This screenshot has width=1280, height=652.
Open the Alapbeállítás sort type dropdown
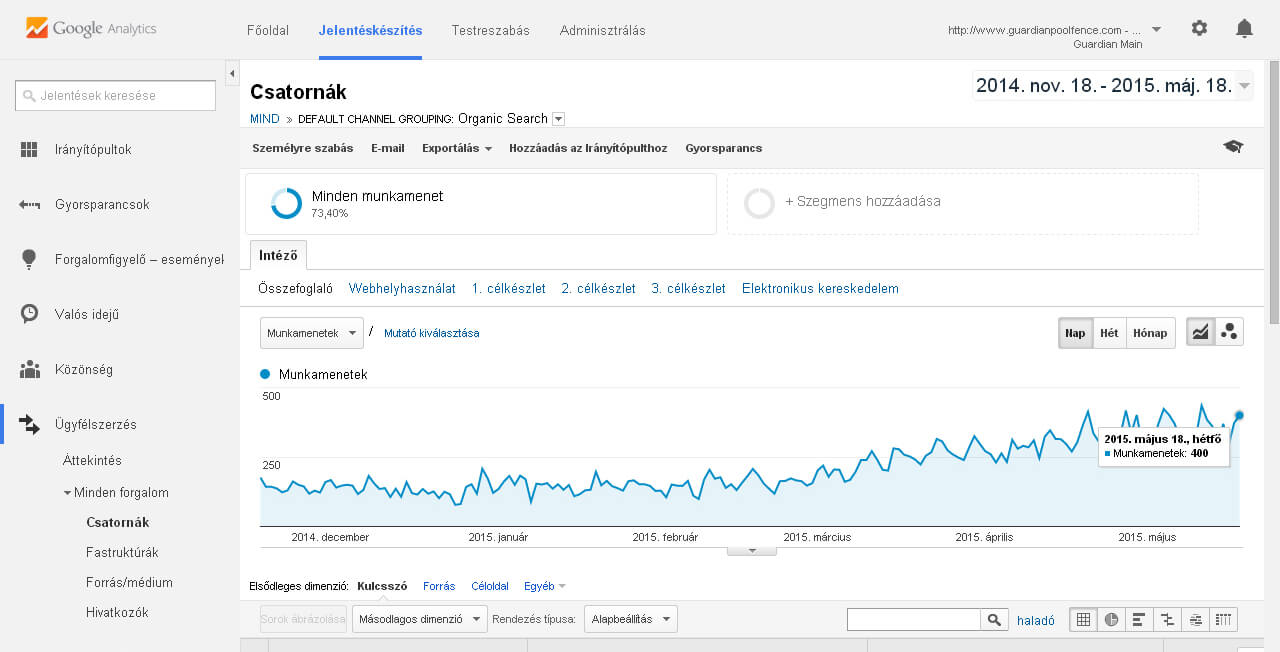click(x=630, y=619)
